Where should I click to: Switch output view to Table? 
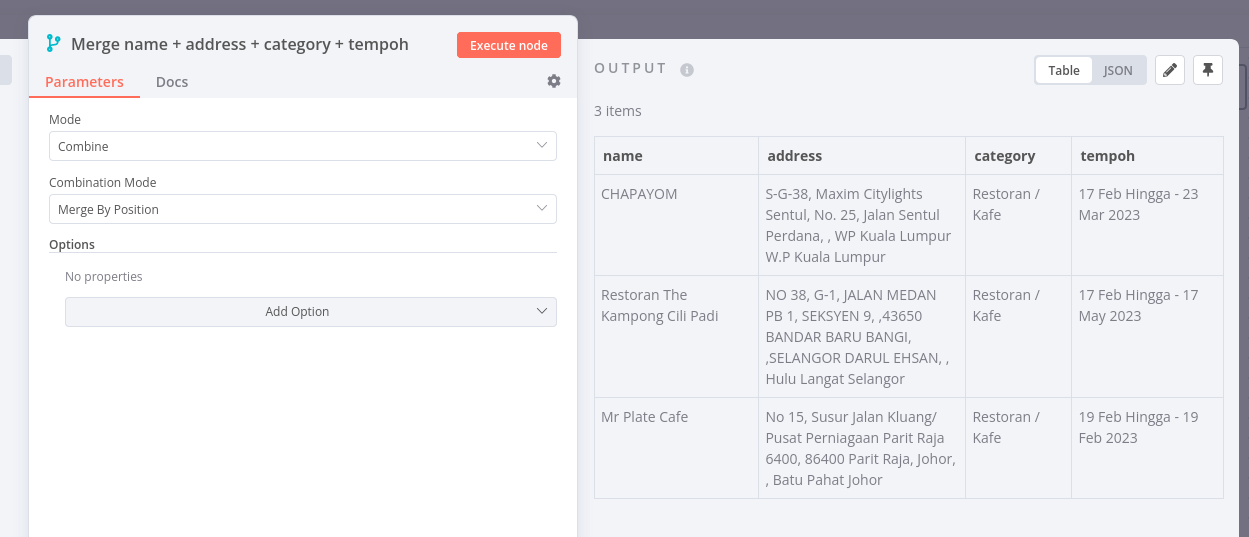click(x=1063, y=70)
